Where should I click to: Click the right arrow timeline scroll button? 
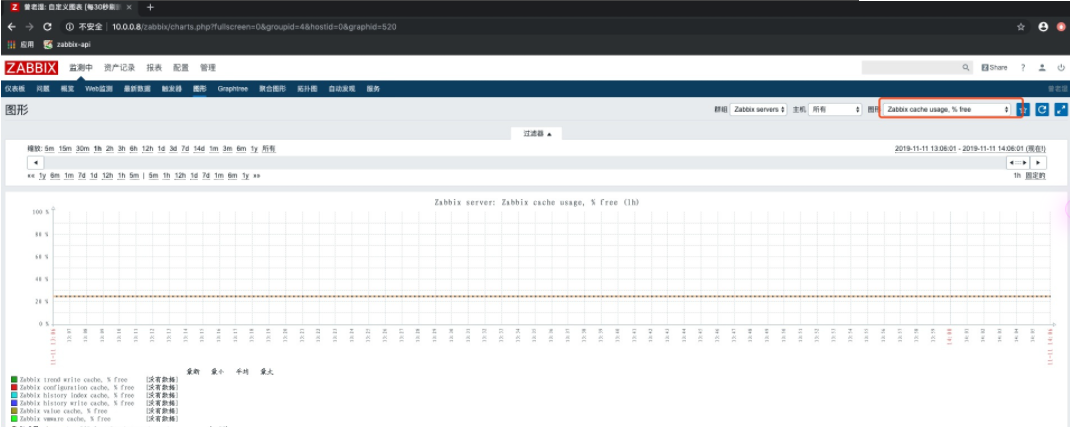1038,163
